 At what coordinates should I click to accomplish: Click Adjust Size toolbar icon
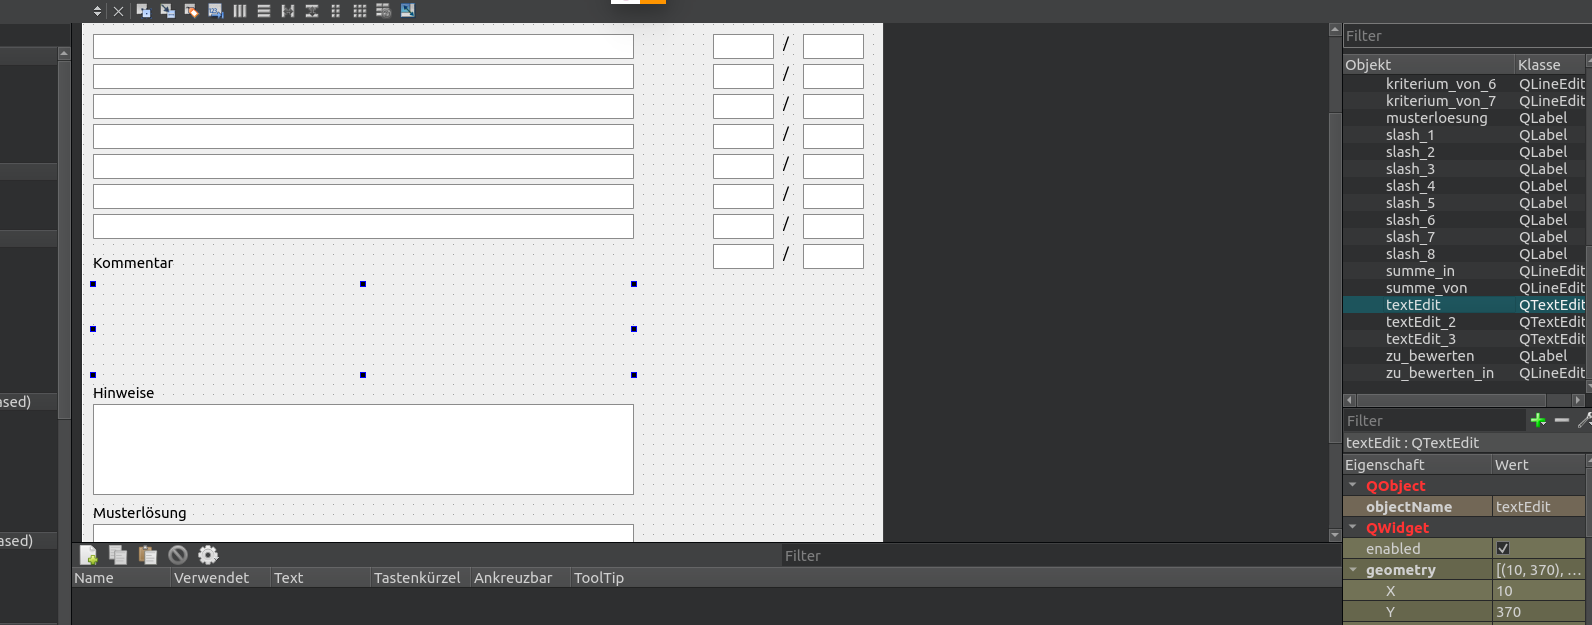pyautogui.click(x=408, y=11)
